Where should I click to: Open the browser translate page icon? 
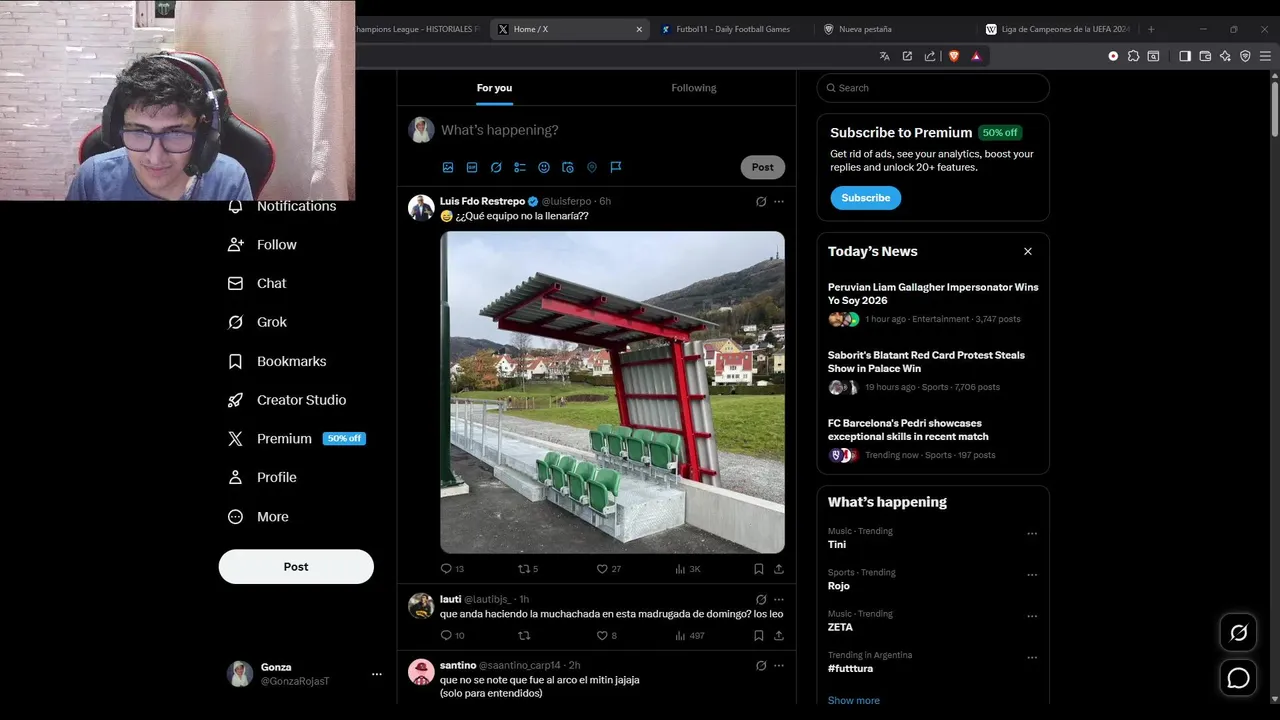click(x=884, y=56)
